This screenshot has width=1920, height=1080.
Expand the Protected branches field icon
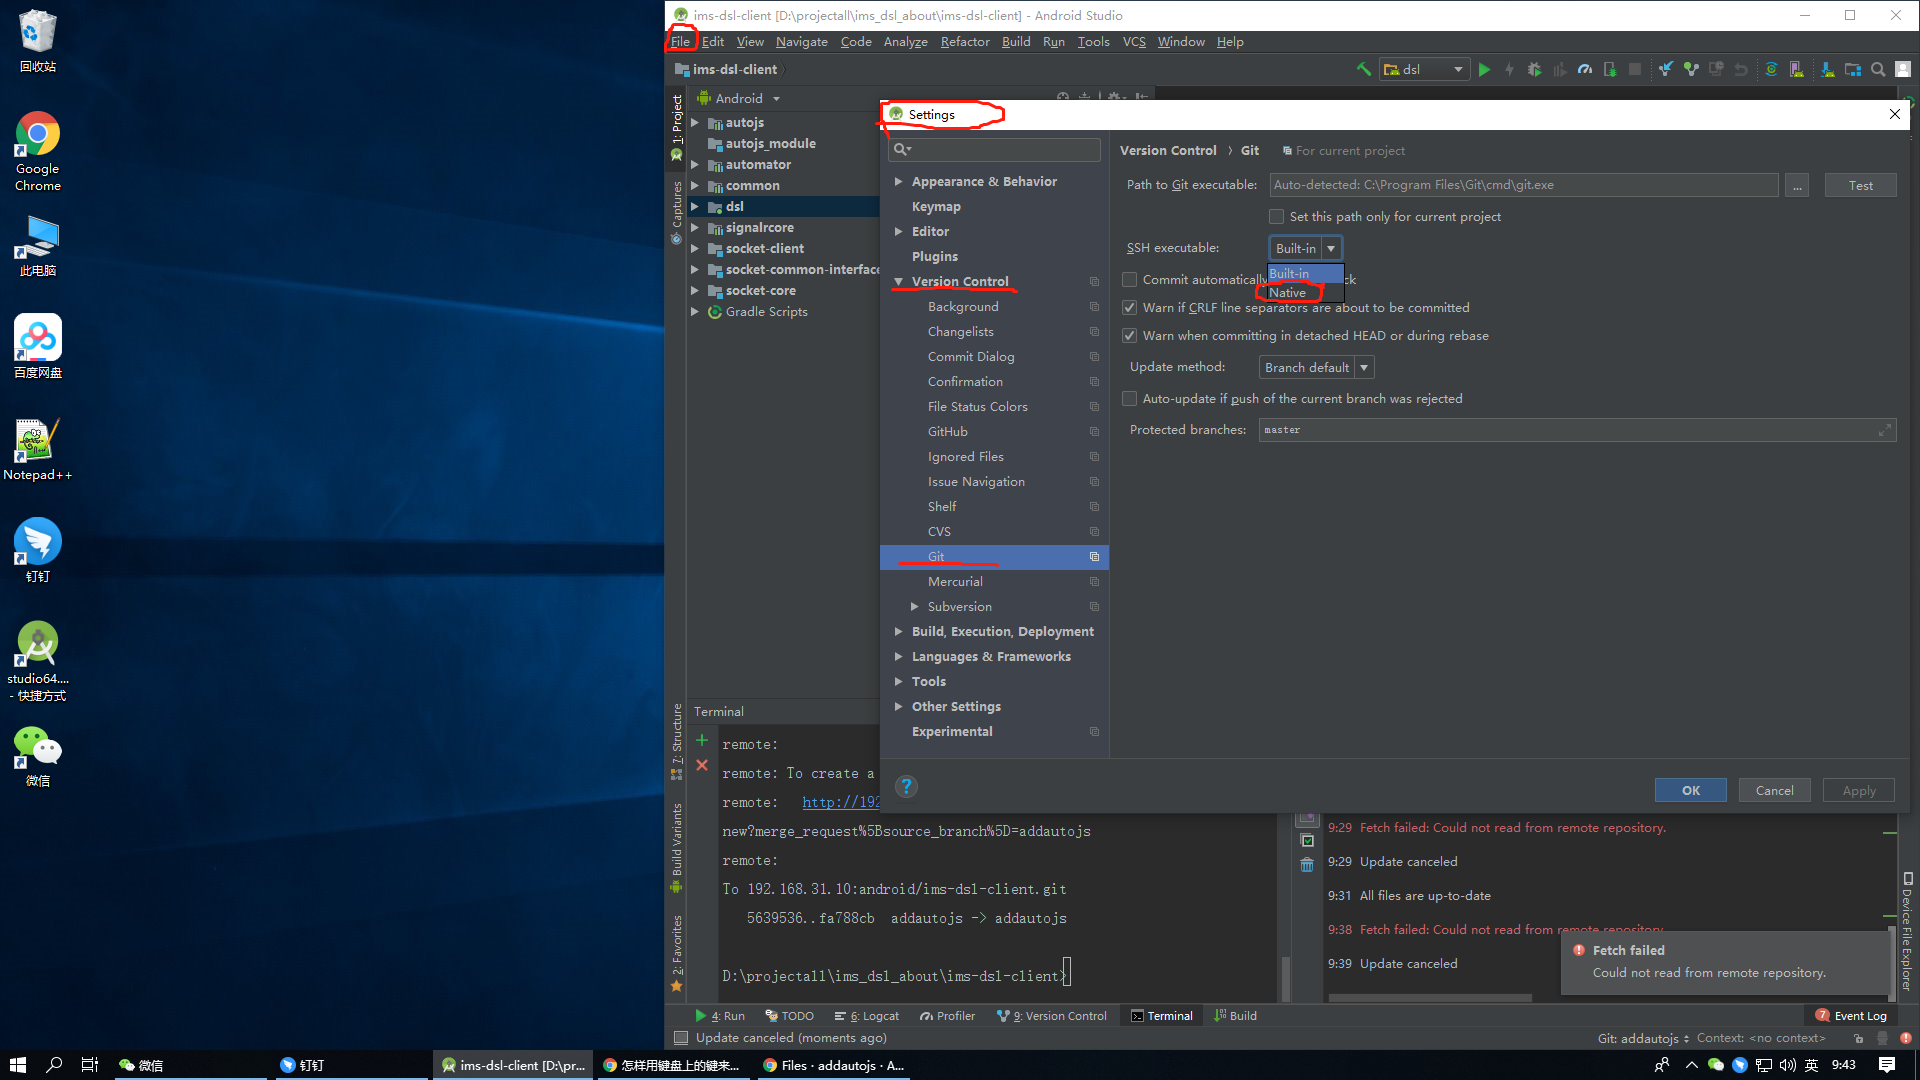click(1884, 430)
